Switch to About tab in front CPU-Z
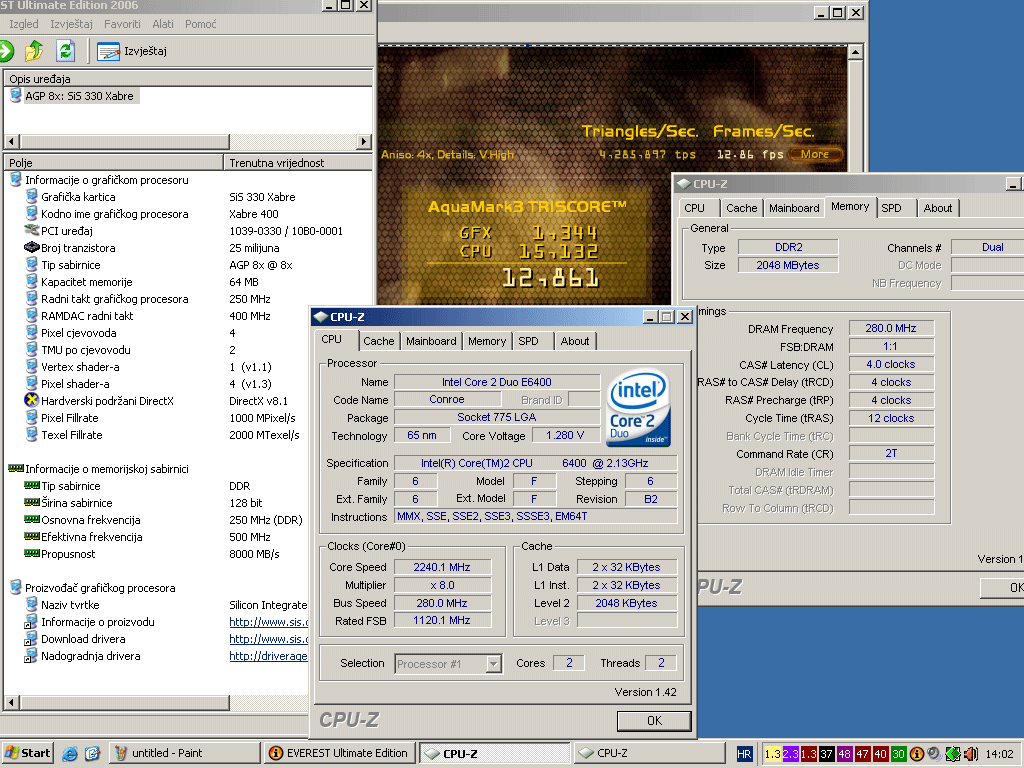Viewport: 1024px width, 768px height. 575,341
